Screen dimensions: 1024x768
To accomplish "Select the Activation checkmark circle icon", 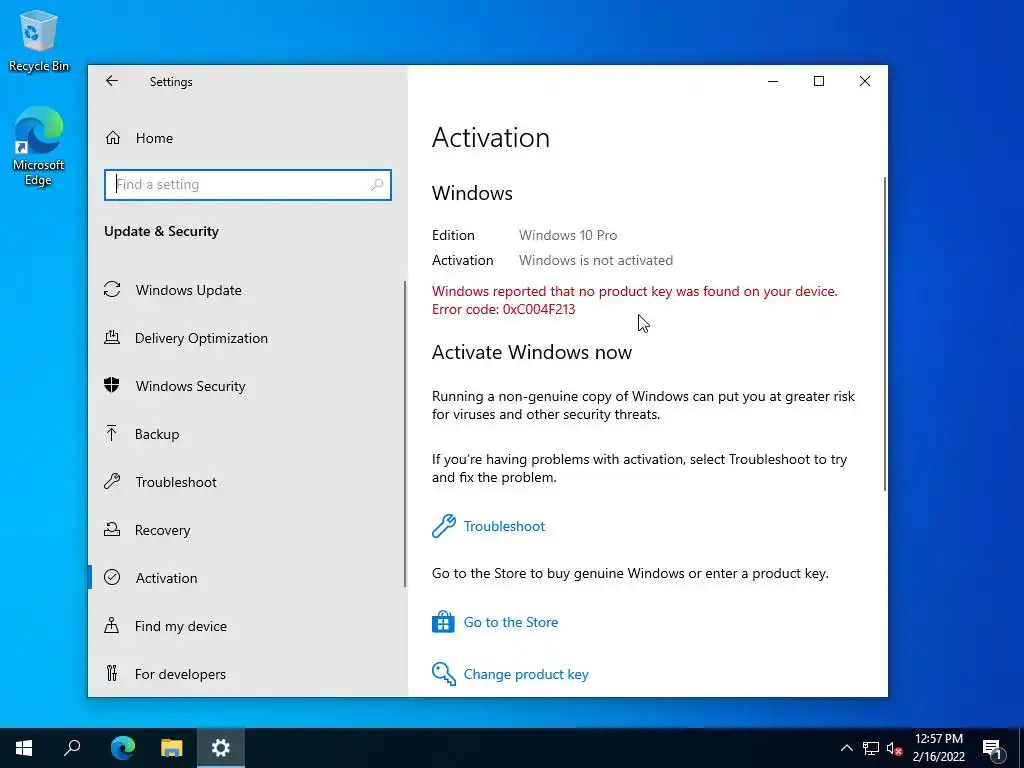I will tap(112, 577).
